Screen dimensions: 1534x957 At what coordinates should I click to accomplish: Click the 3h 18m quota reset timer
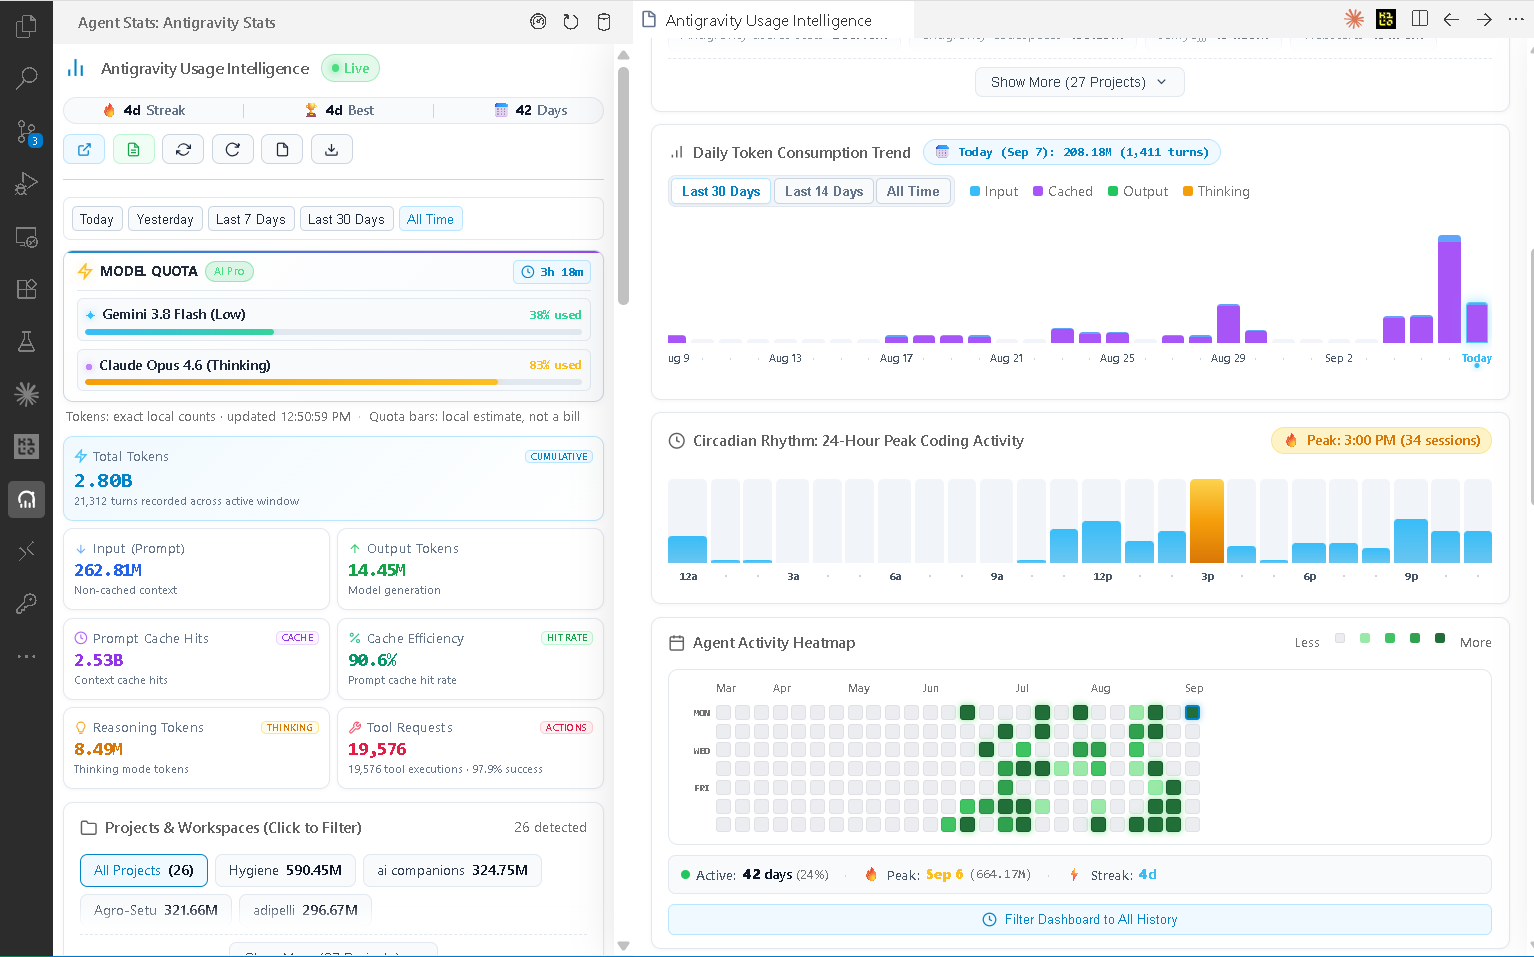coord(552,272)
